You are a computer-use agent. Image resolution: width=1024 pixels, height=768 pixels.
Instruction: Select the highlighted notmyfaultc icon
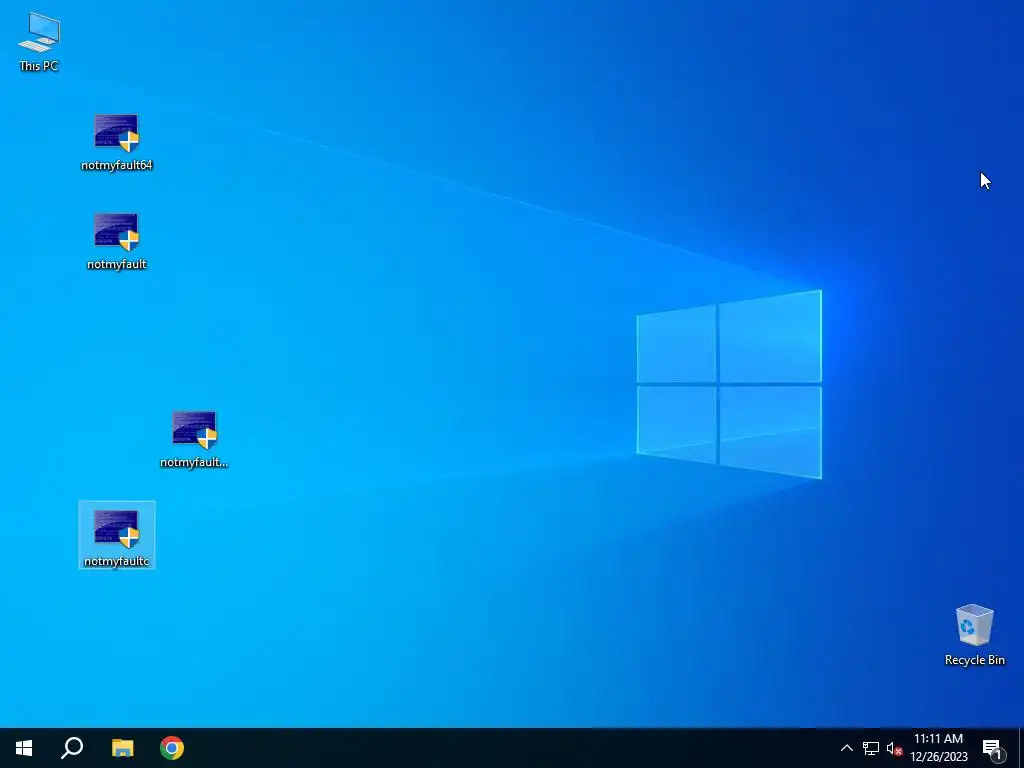[x=116, y=535]
